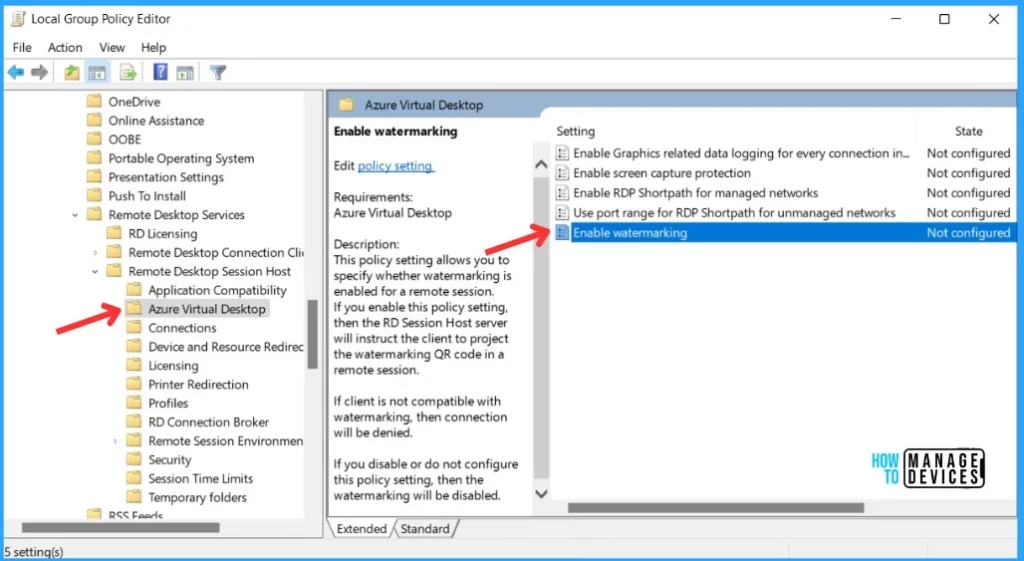Image resolution: width=1024 pixels, height=561 pixels.
Task: Click the Back arrow toolbar icon
Action: [x=16, y=72]
